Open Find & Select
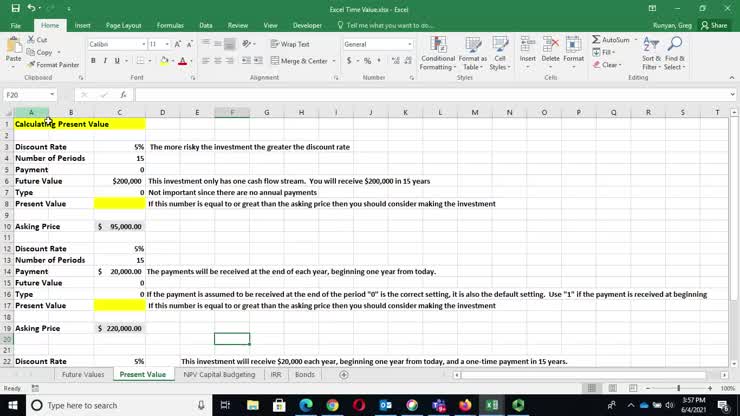740x416 pixels. (x=674, y=53)
